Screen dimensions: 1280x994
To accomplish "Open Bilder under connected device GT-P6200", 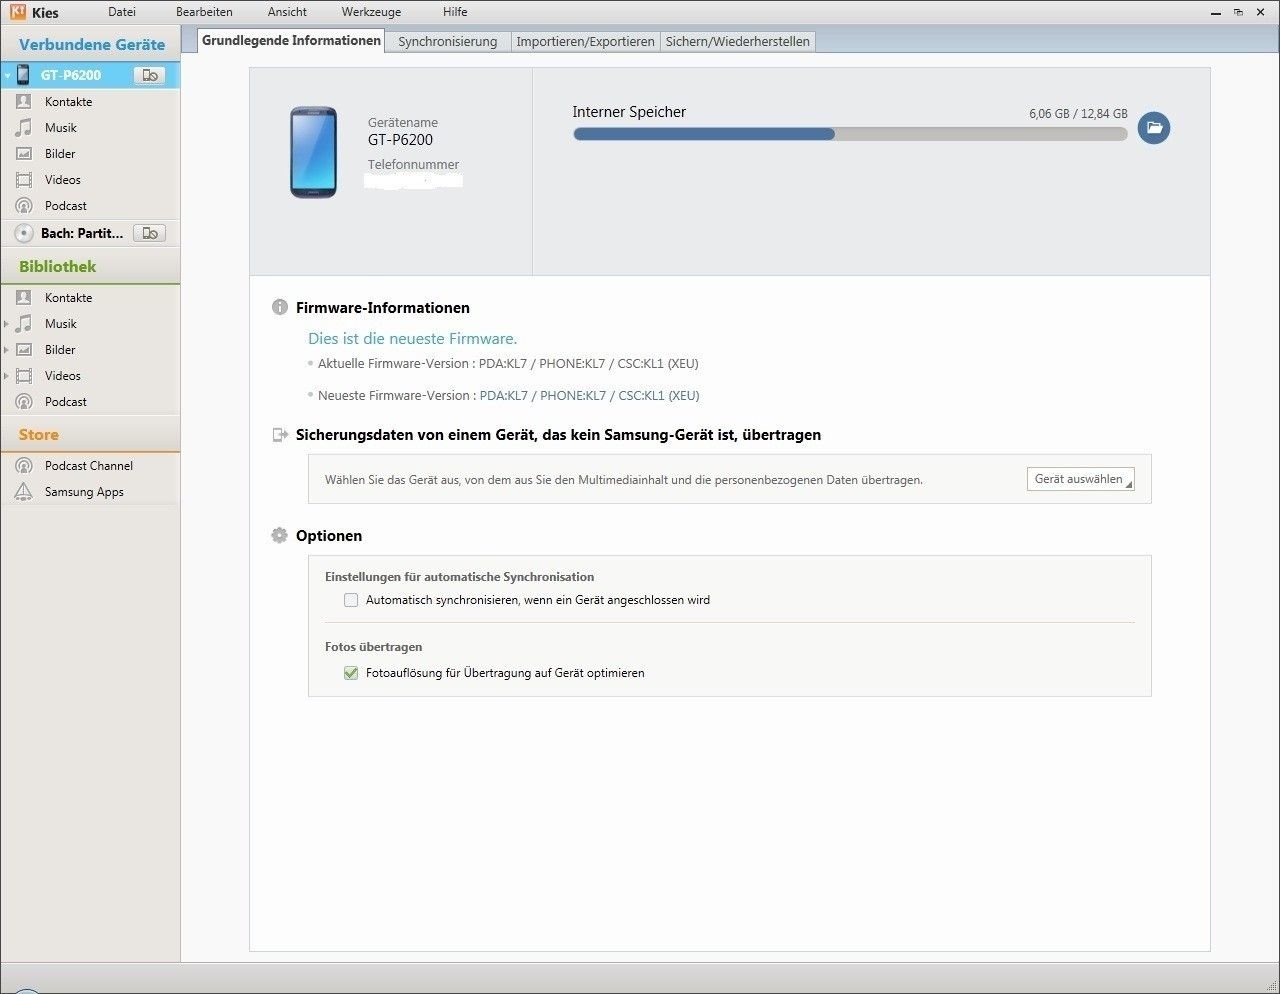I will tap(60, 153).
